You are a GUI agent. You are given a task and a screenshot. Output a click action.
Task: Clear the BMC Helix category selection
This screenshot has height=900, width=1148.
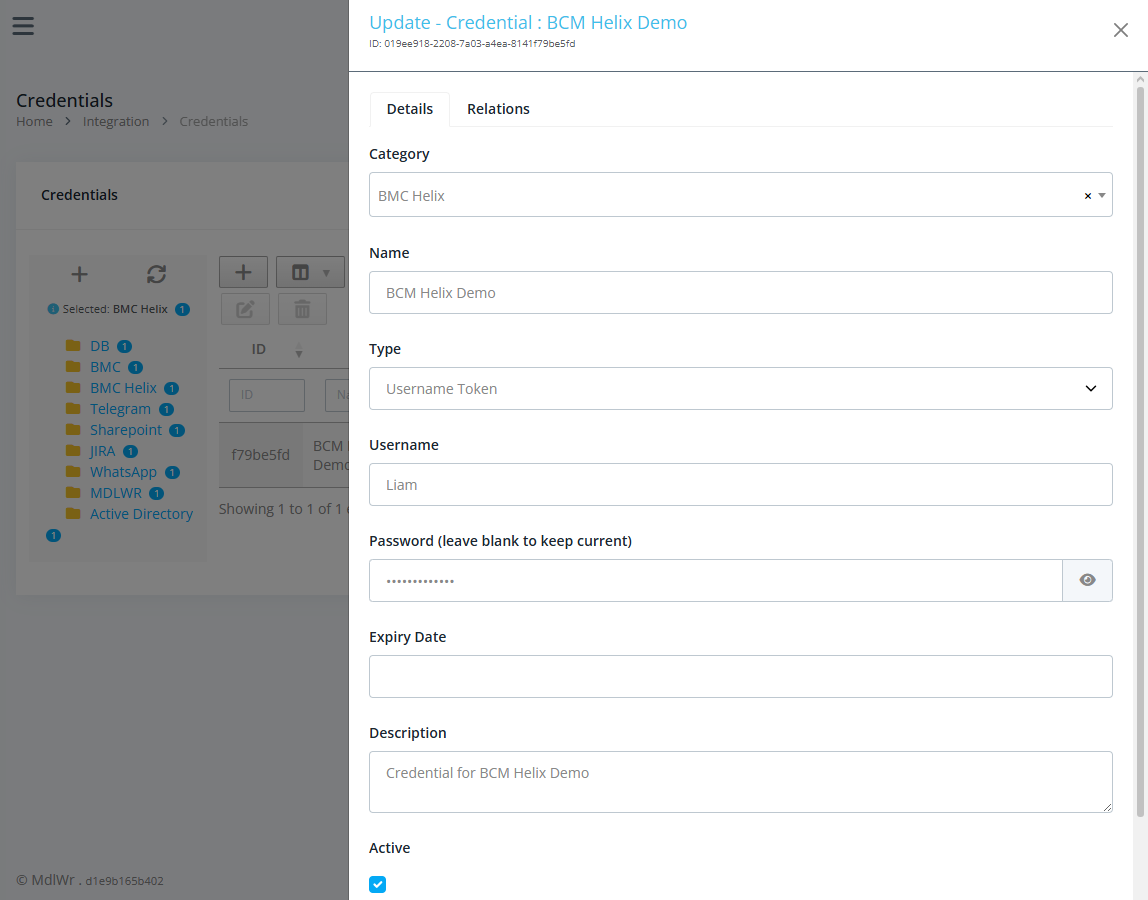click(1087, 196)
